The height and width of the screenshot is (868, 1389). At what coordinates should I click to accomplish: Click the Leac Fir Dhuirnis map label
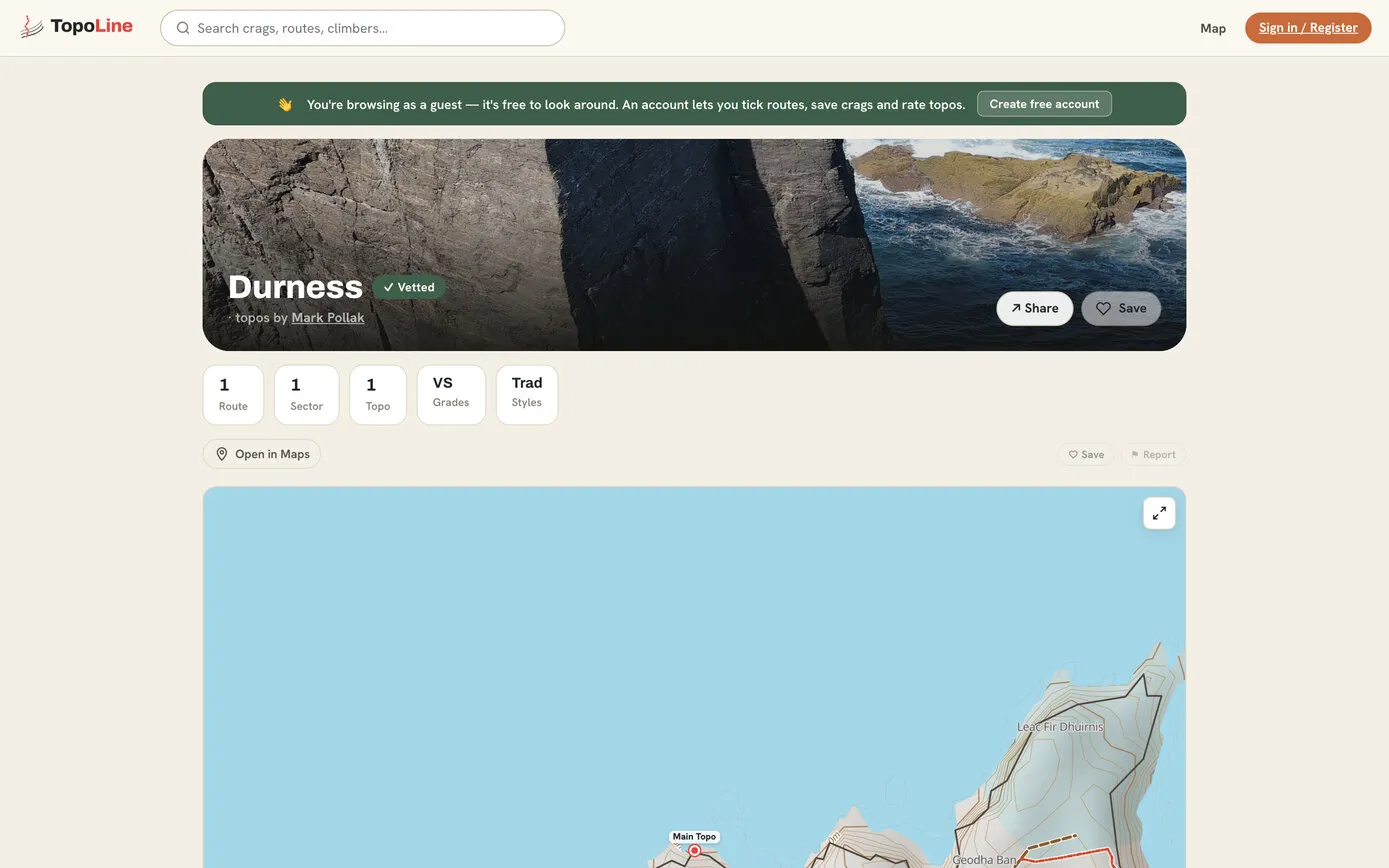[x=1059, y=726]
